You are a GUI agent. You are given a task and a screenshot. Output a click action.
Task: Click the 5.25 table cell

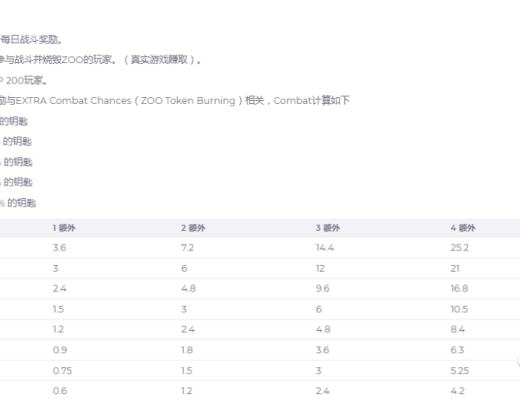pyautogui.click(x=460, y=371)
